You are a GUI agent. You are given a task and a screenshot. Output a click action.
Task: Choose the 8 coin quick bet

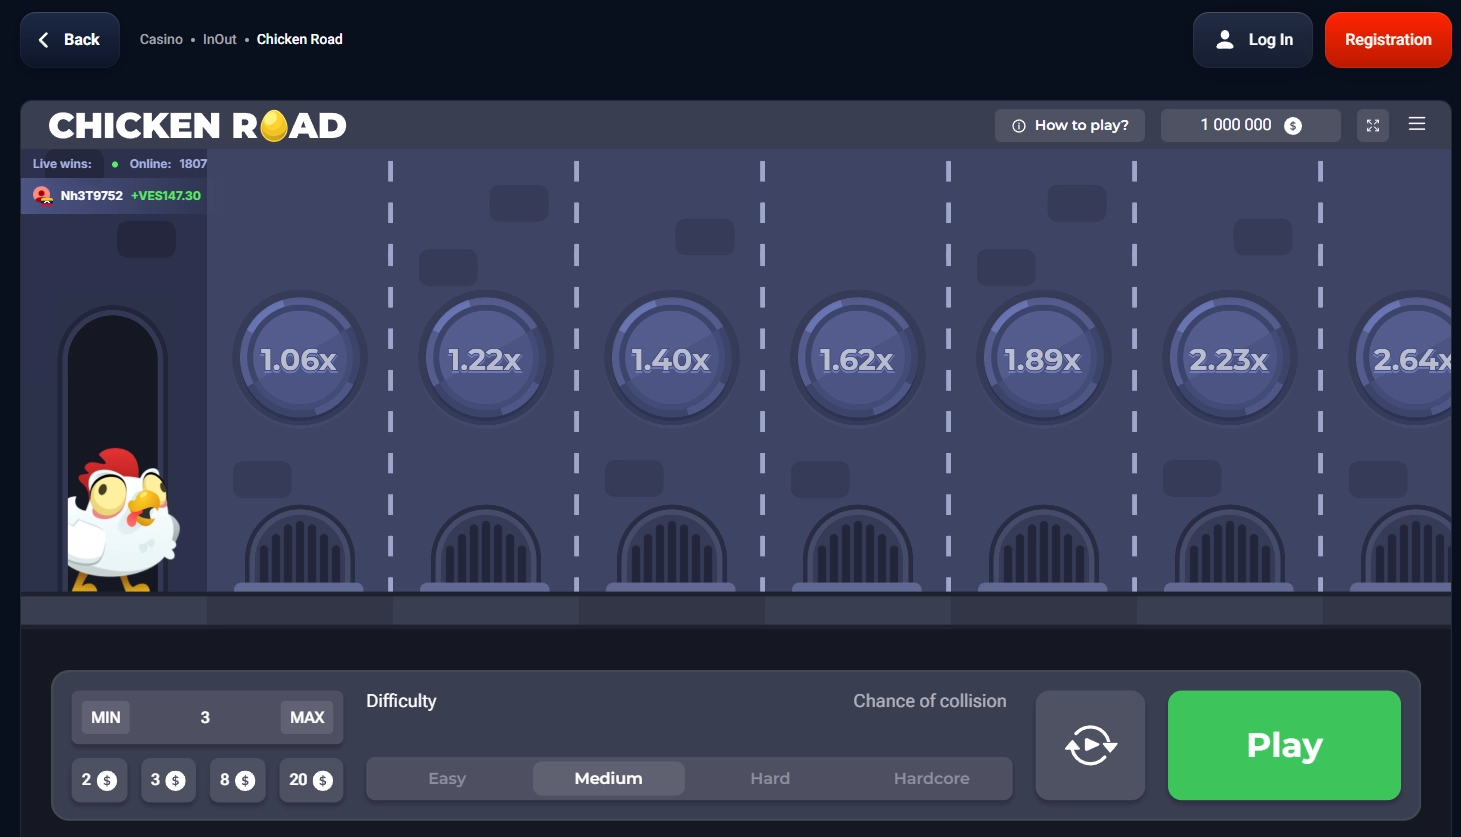point(237,780)
